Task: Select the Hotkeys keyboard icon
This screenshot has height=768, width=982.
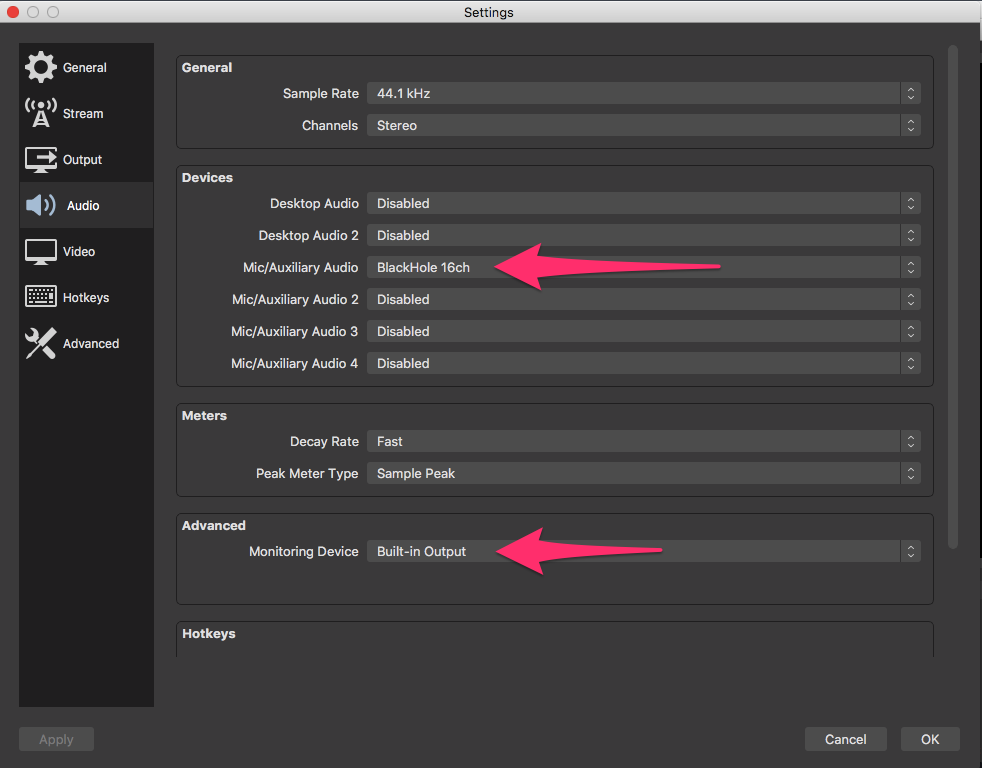Action: point(41,297)
